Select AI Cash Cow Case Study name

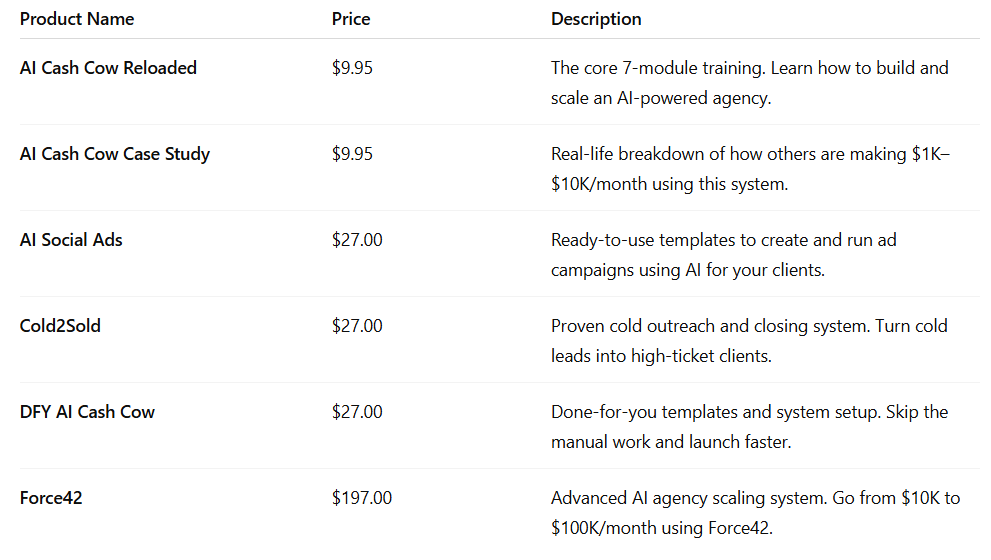pyautogui.click(x=114, y=154)
